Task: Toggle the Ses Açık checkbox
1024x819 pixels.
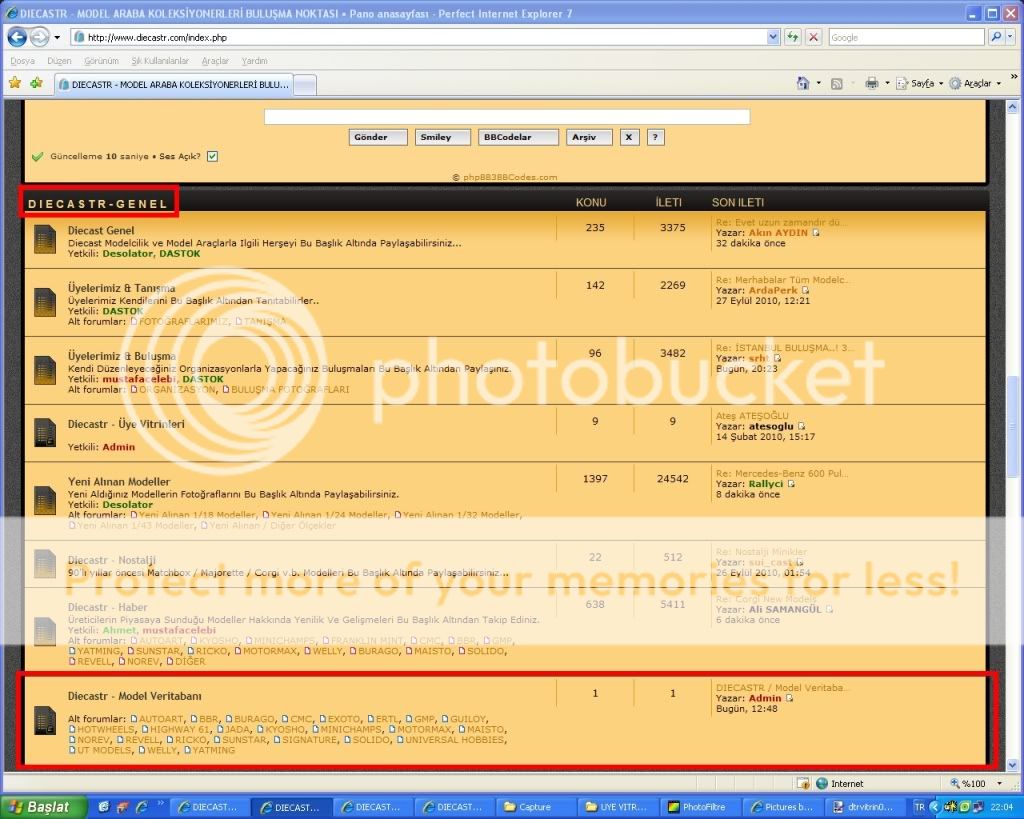Action: click(212, 156)
